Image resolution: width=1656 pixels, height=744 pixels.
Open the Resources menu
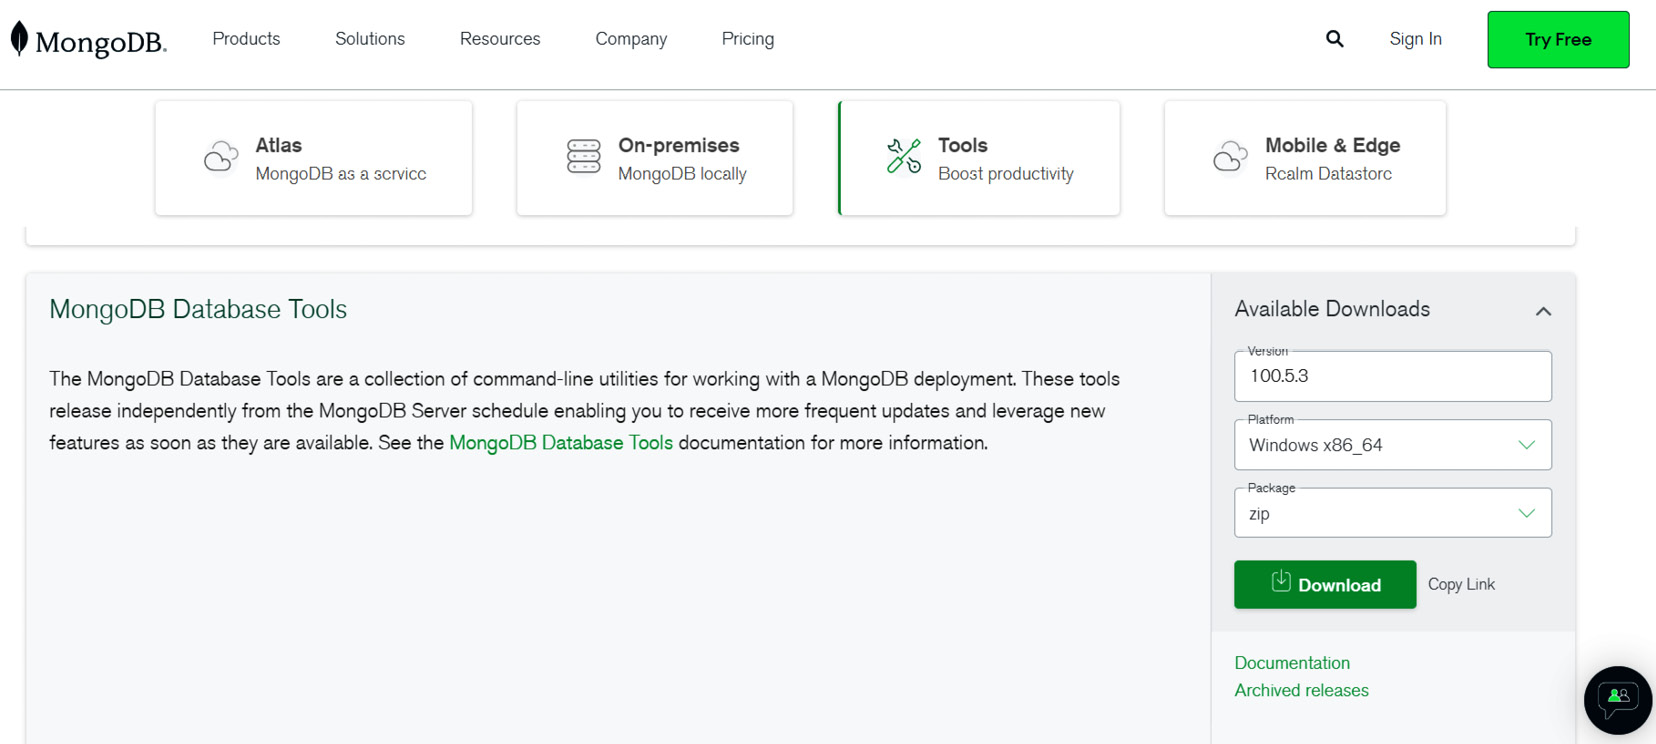click(x=500, y=39)
